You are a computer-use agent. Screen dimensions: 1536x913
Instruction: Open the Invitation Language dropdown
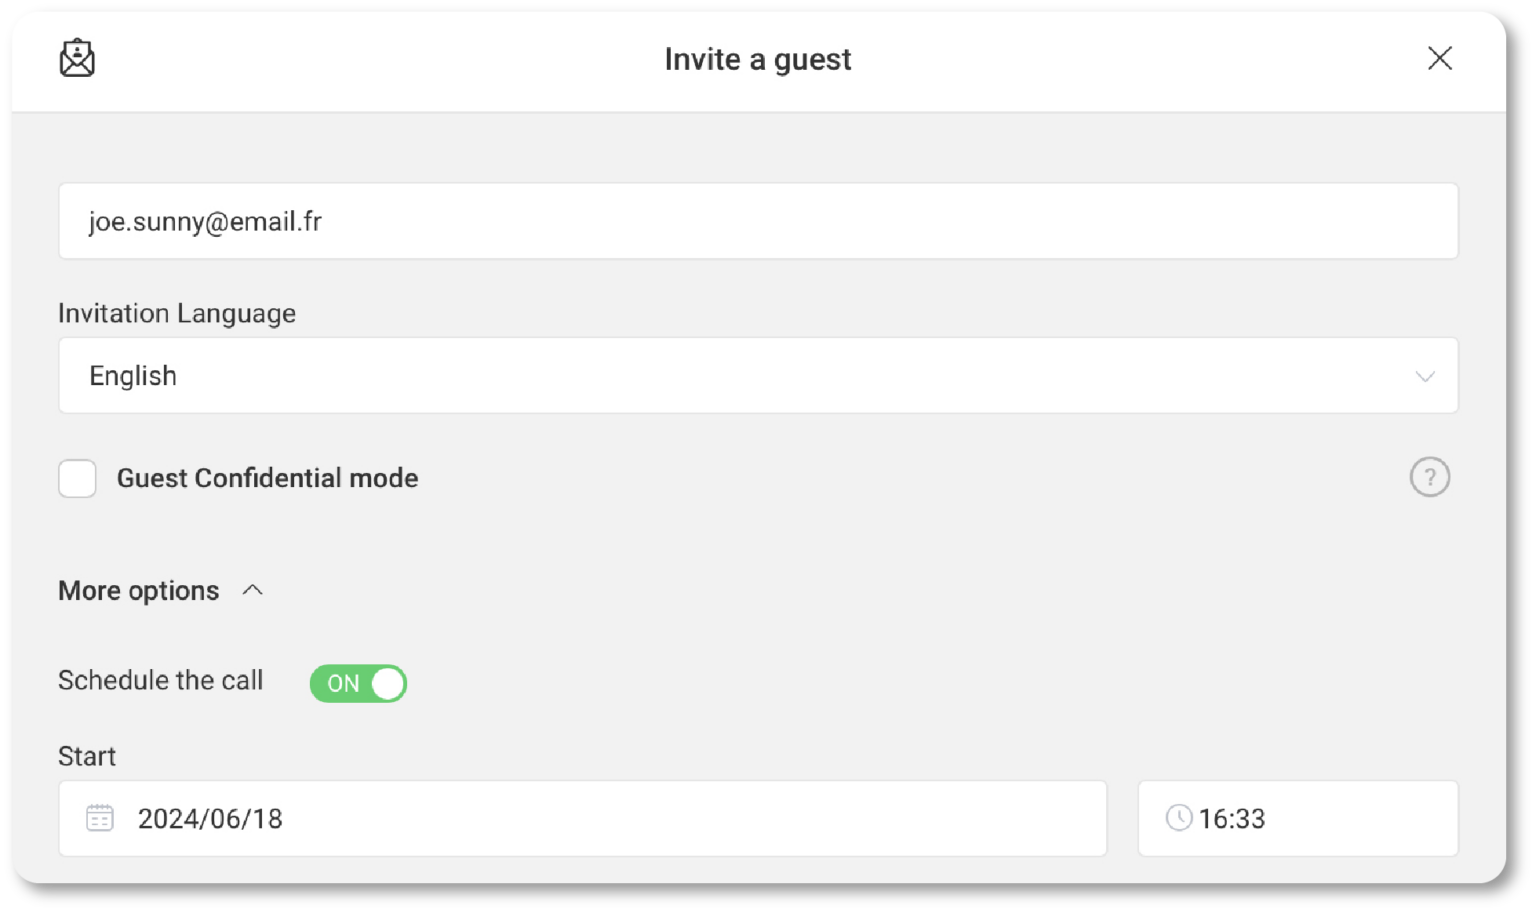pyautogui.click(x=758, y=375)
